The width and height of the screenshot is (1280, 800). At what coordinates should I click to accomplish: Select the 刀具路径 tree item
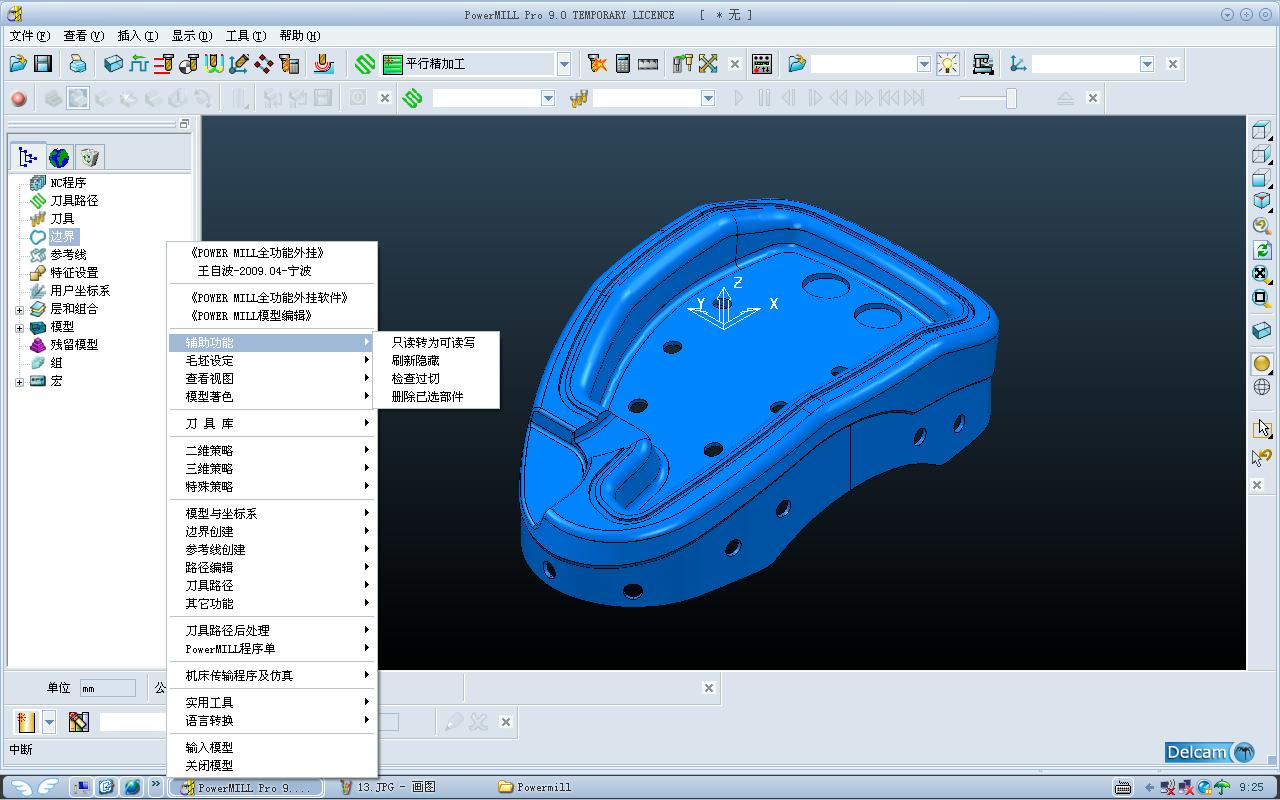click(74, 201)
